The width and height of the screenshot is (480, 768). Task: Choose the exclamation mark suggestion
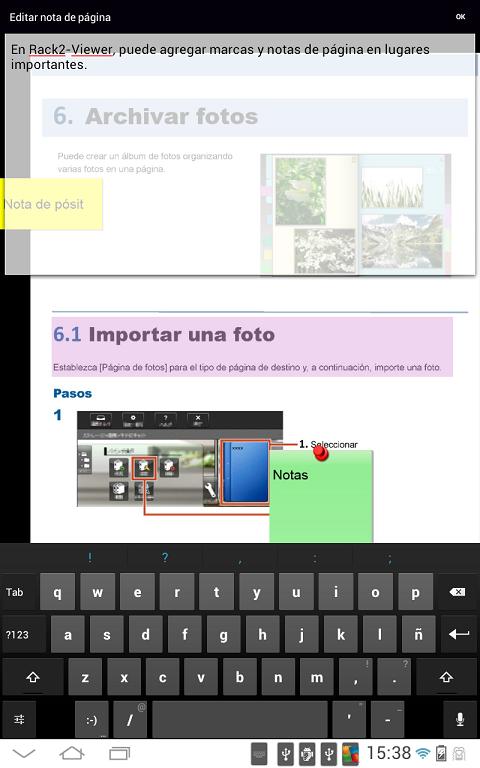pyautogui.click(x=90, y=557)
